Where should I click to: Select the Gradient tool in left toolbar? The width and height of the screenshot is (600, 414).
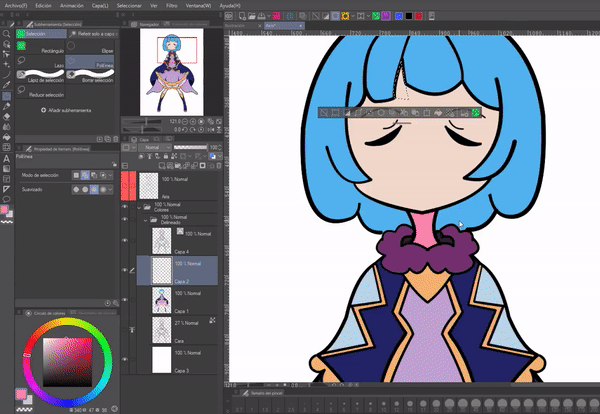tap(6, 169)
